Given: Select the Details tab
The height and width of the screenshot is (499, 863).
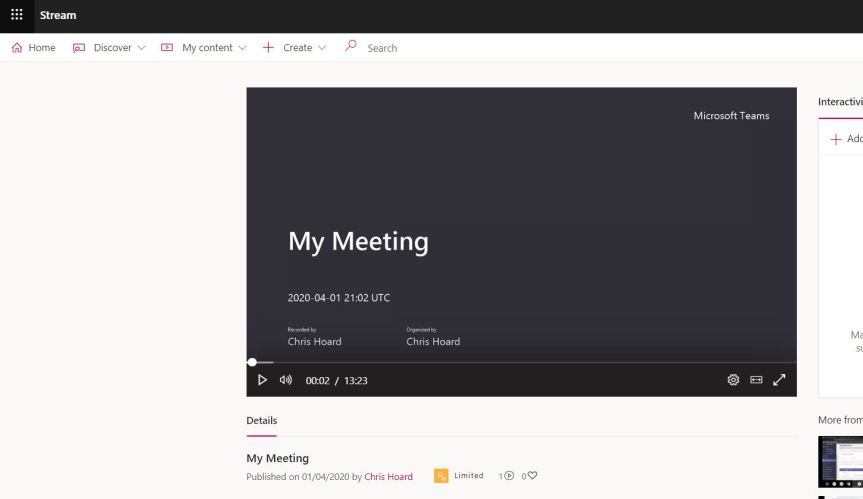Looking at the screenshot, I should (x=262, y=421).
